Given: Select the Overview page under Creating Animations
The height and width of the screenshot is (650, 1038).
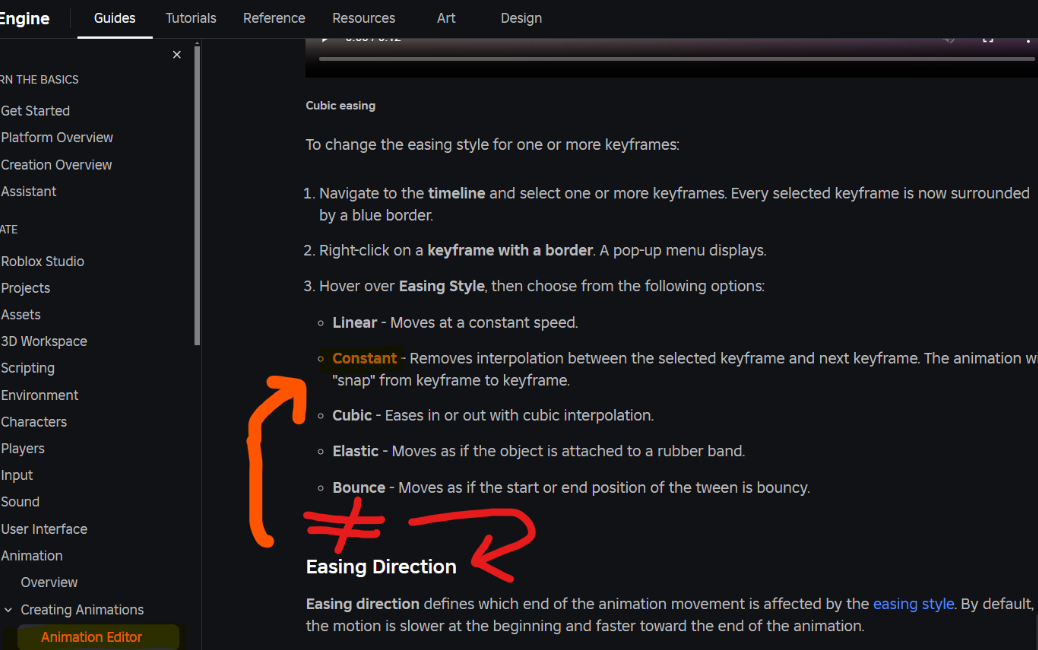Looking at the screenshot, I should (x=49, y=582).
